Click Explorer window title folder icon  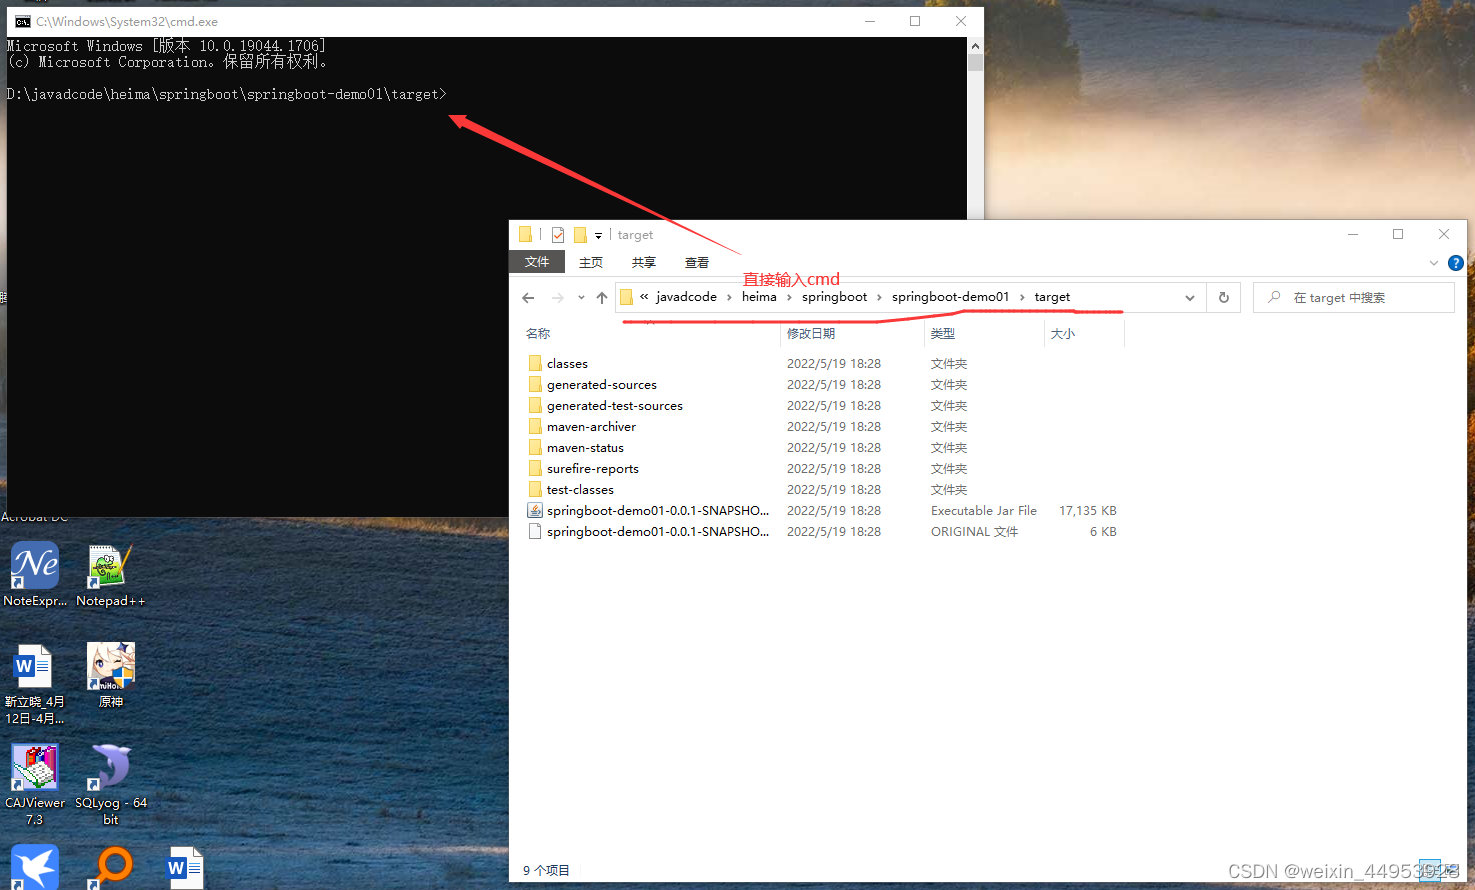coord(525,234)
